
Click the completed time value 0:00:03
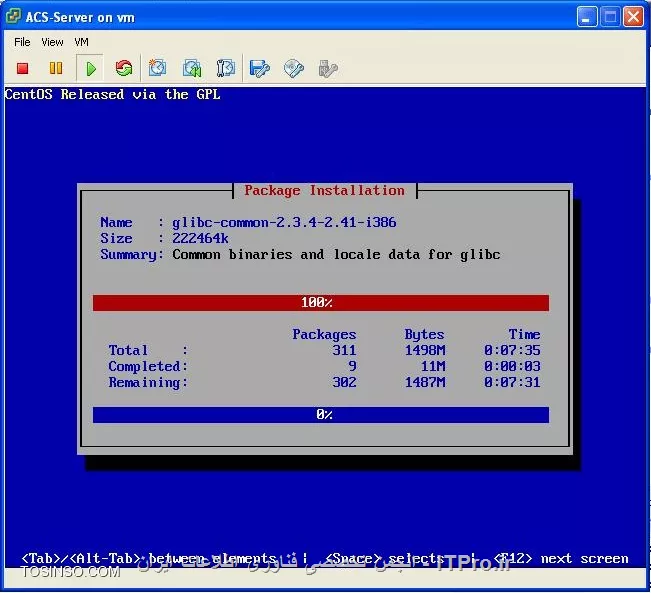512,366
